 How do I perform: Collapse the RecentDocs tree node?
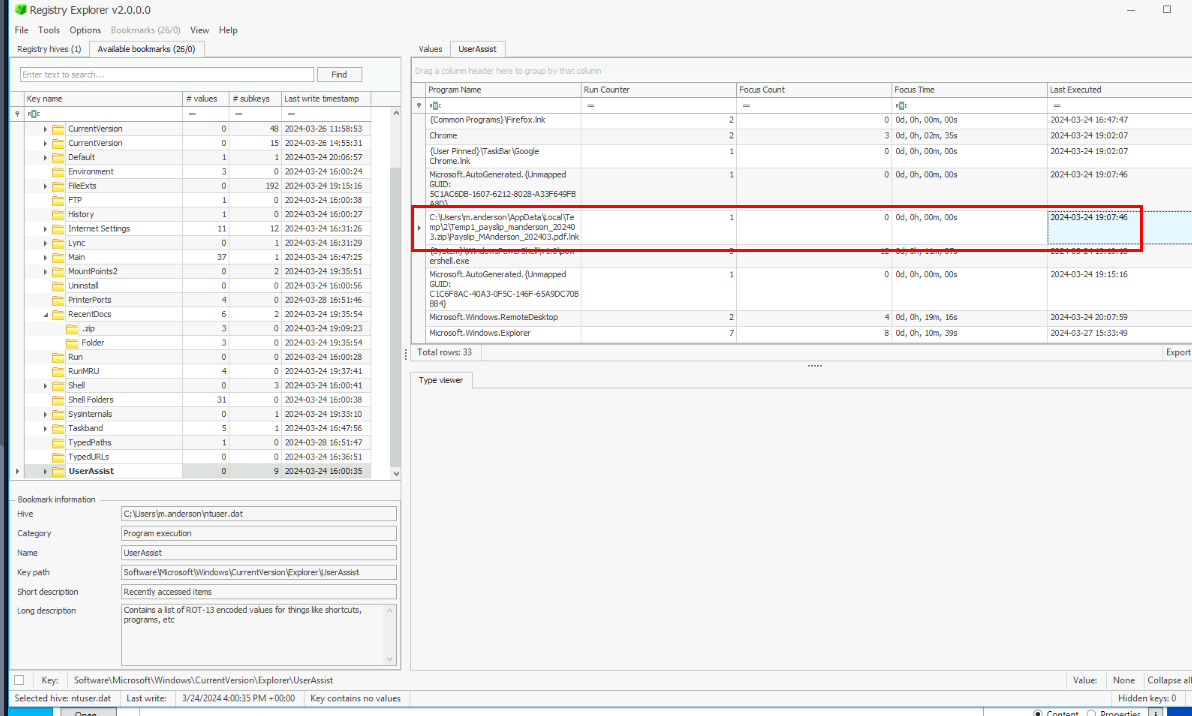point(45,314)
